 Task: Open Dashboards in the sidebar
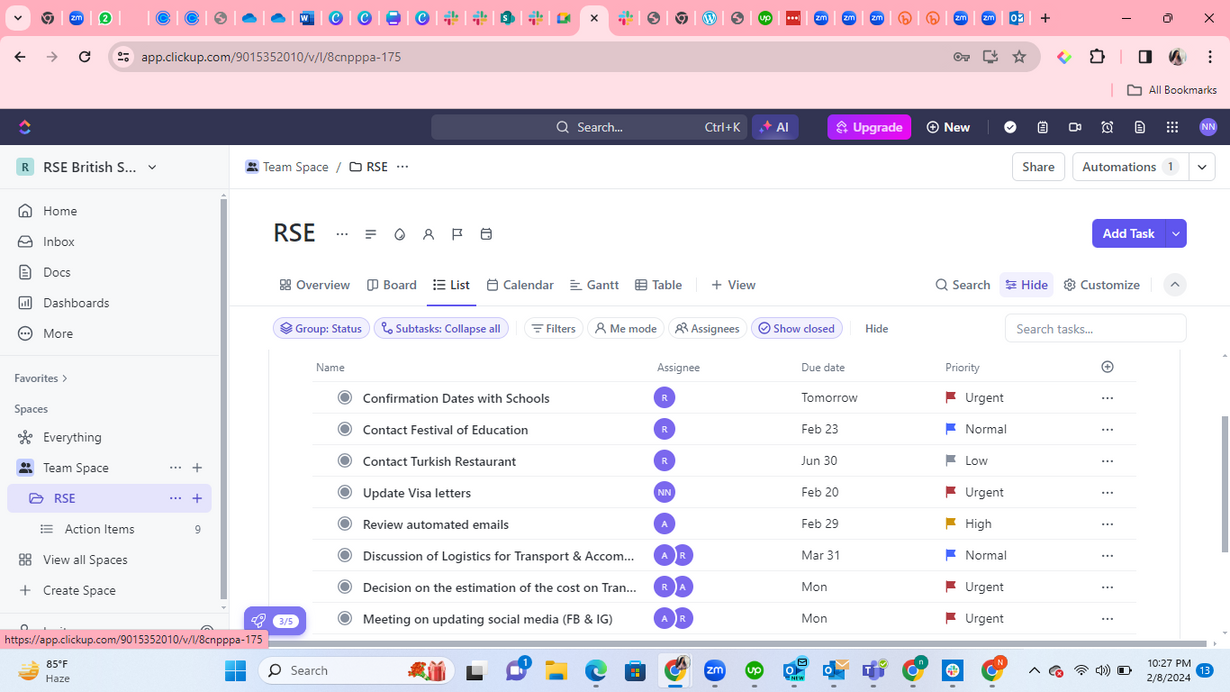(76, 303)
